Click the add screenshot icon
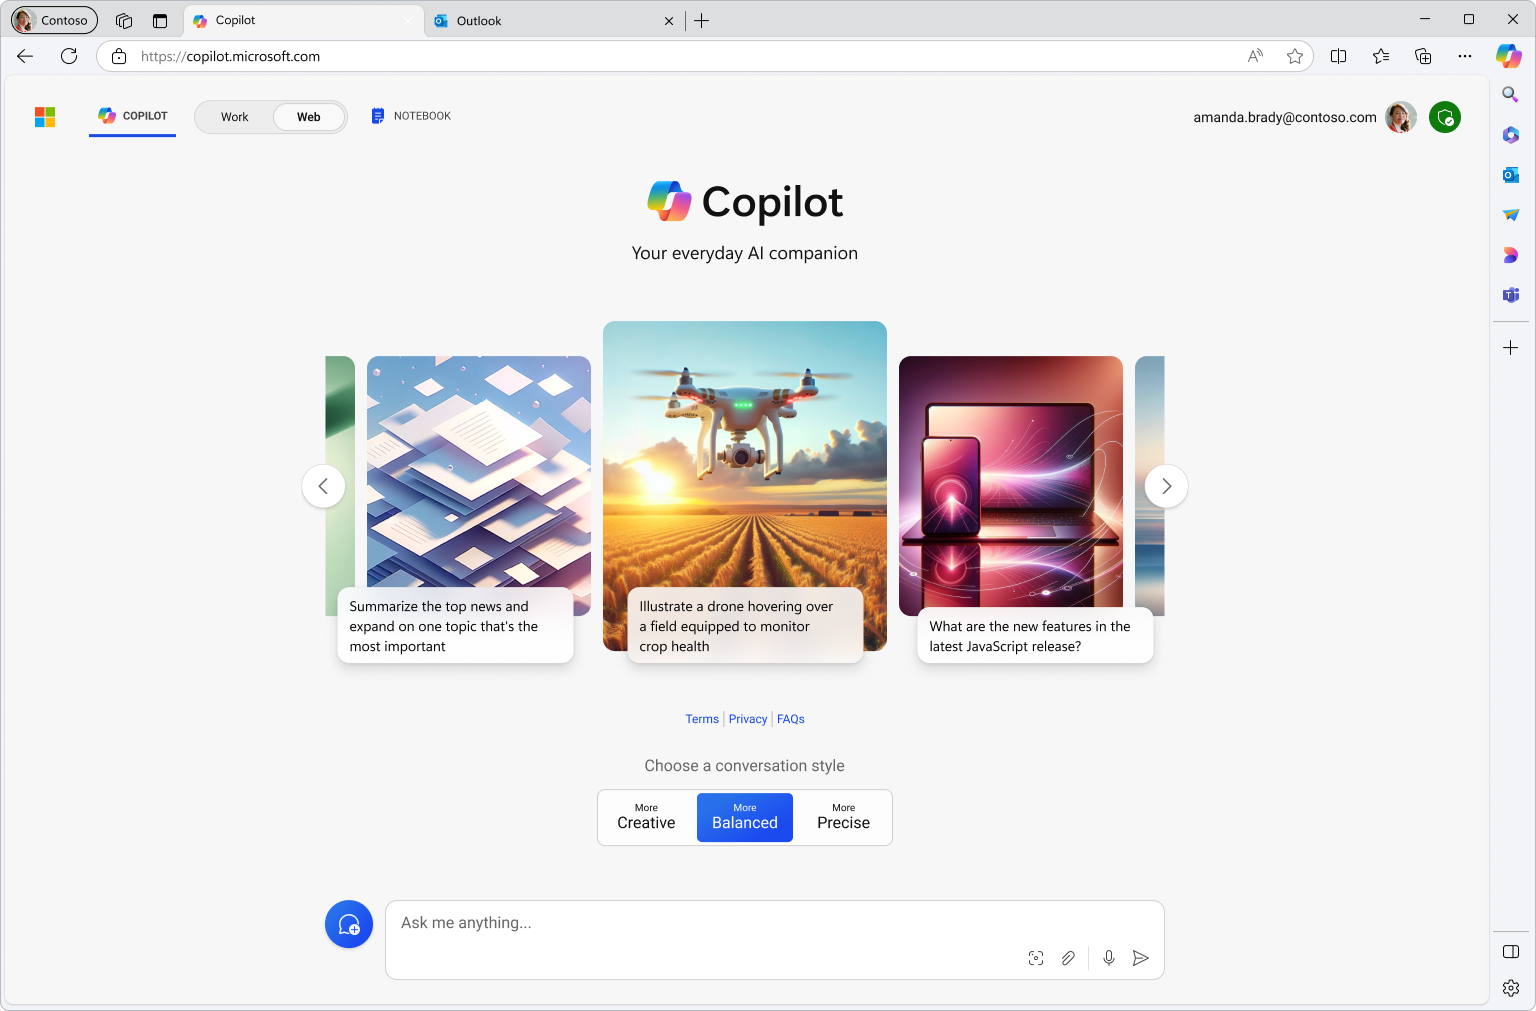 (x=1036, y=958)
